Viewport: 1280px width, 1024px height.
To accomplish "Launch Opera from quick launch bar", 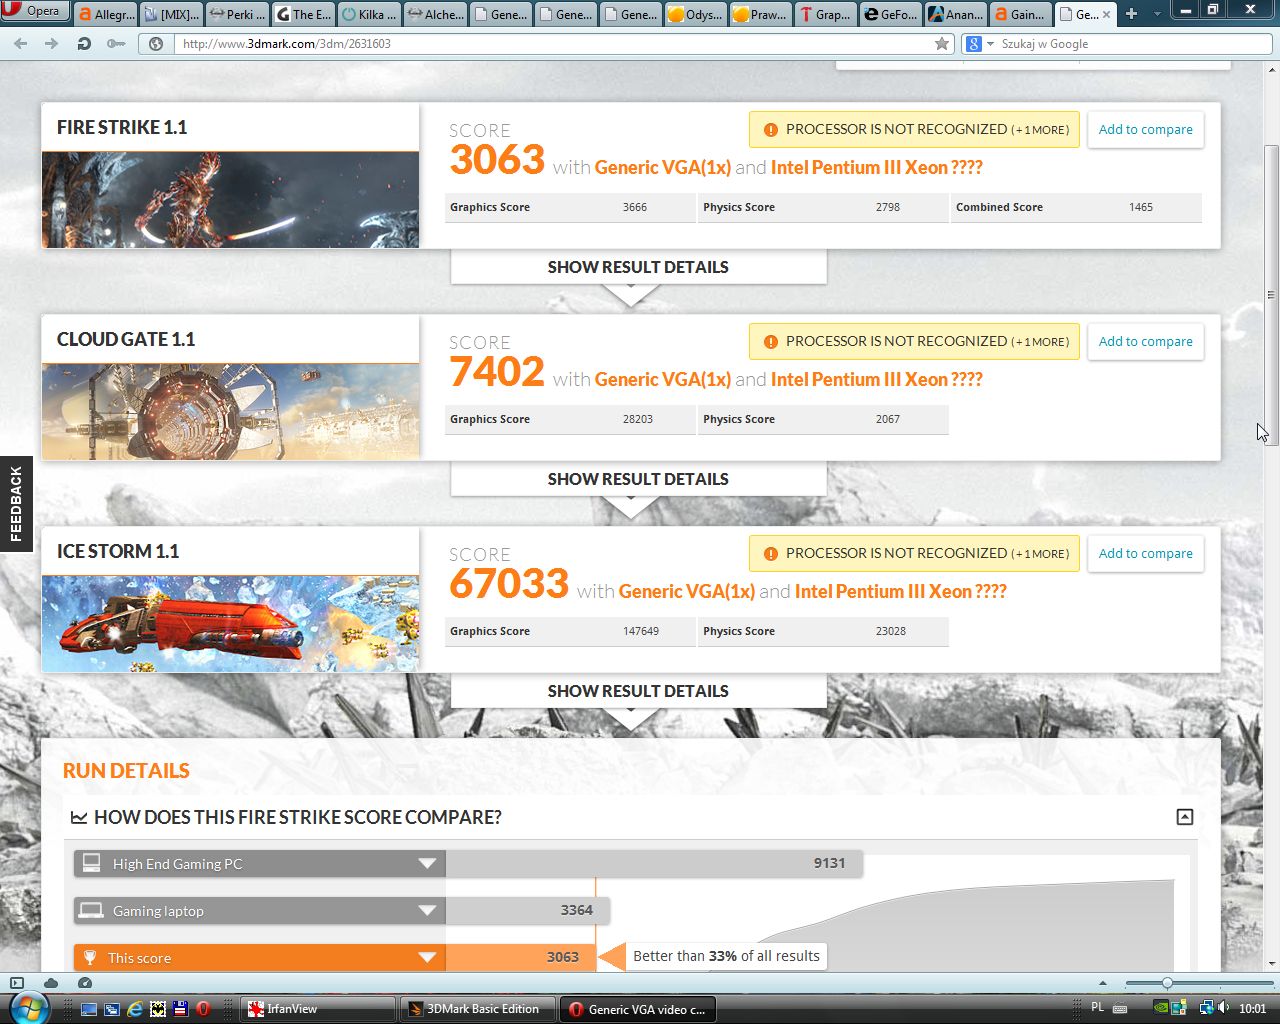I will click(x=203, y=1009).
